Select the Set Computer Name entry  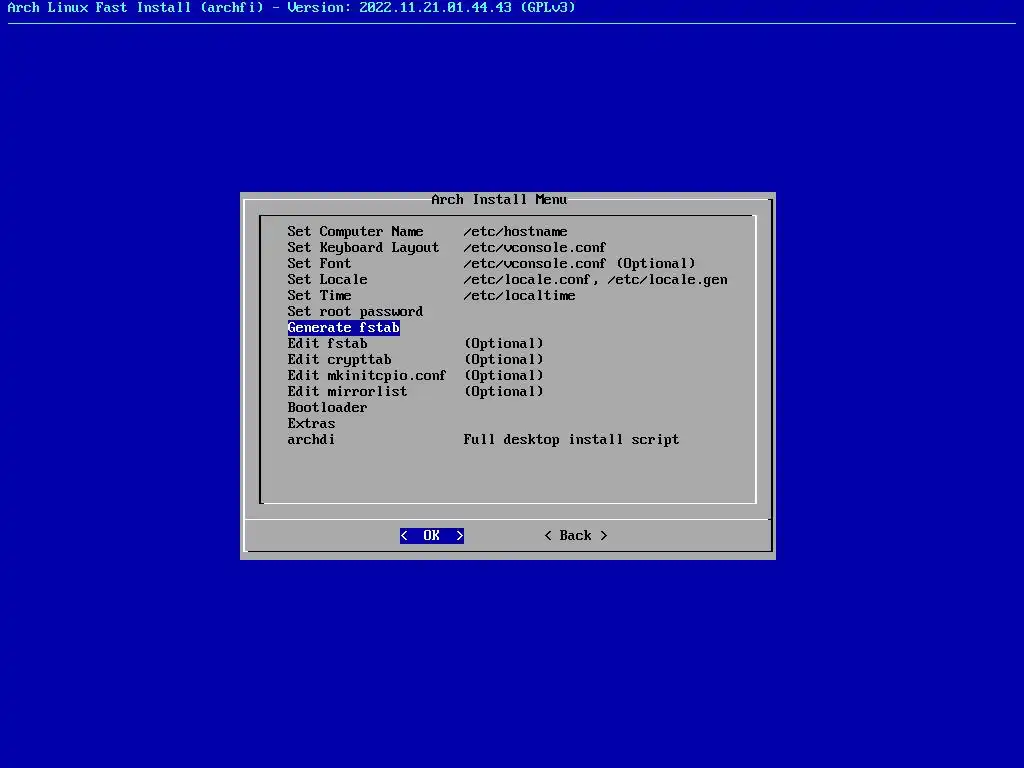355,231
